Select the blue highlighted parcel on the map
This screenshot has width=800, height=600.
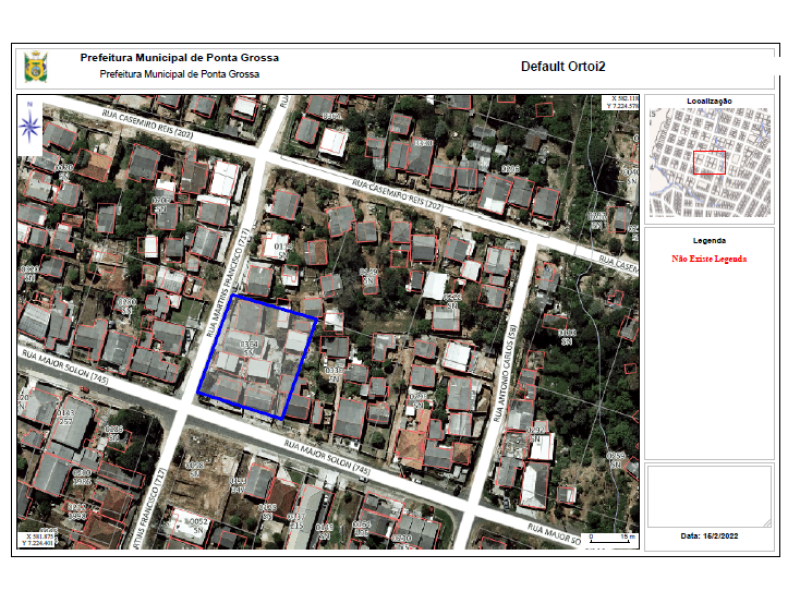coord(257,357)
